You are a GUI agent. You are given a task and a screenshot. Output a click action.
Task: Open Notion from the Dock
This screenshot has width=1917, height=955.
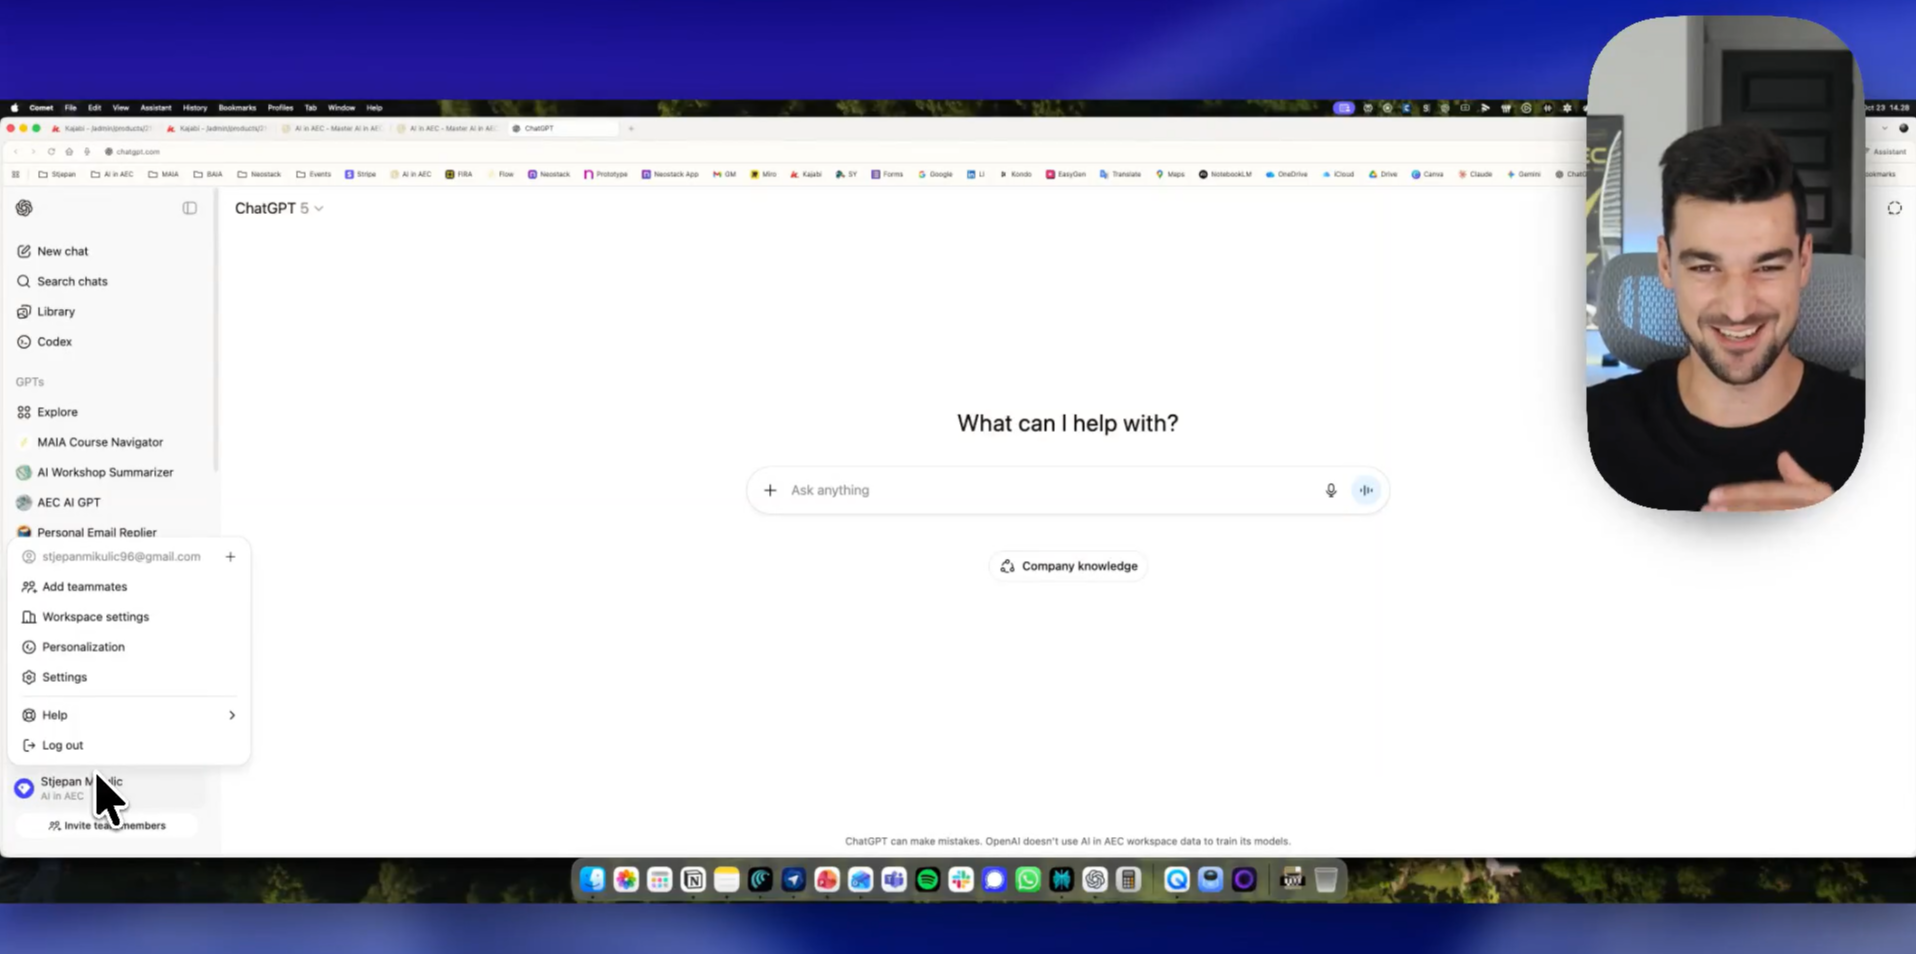(x=693, y=880)
